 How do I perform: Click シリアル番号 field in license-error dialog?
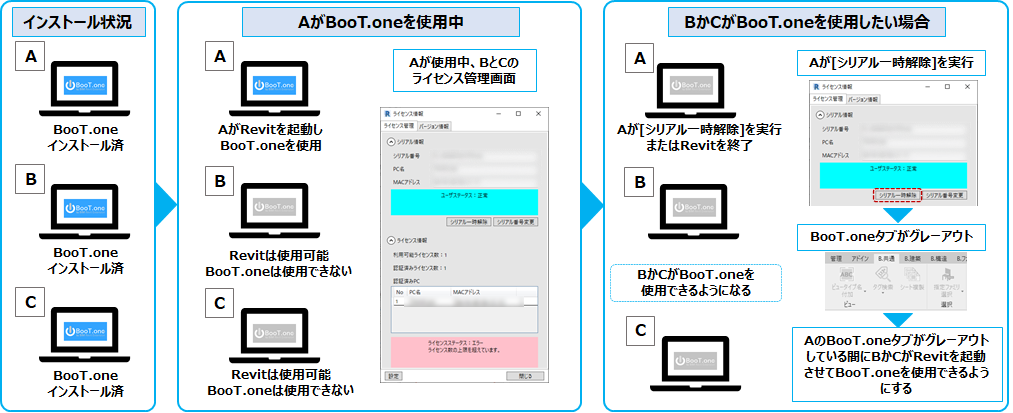point(485,156)
